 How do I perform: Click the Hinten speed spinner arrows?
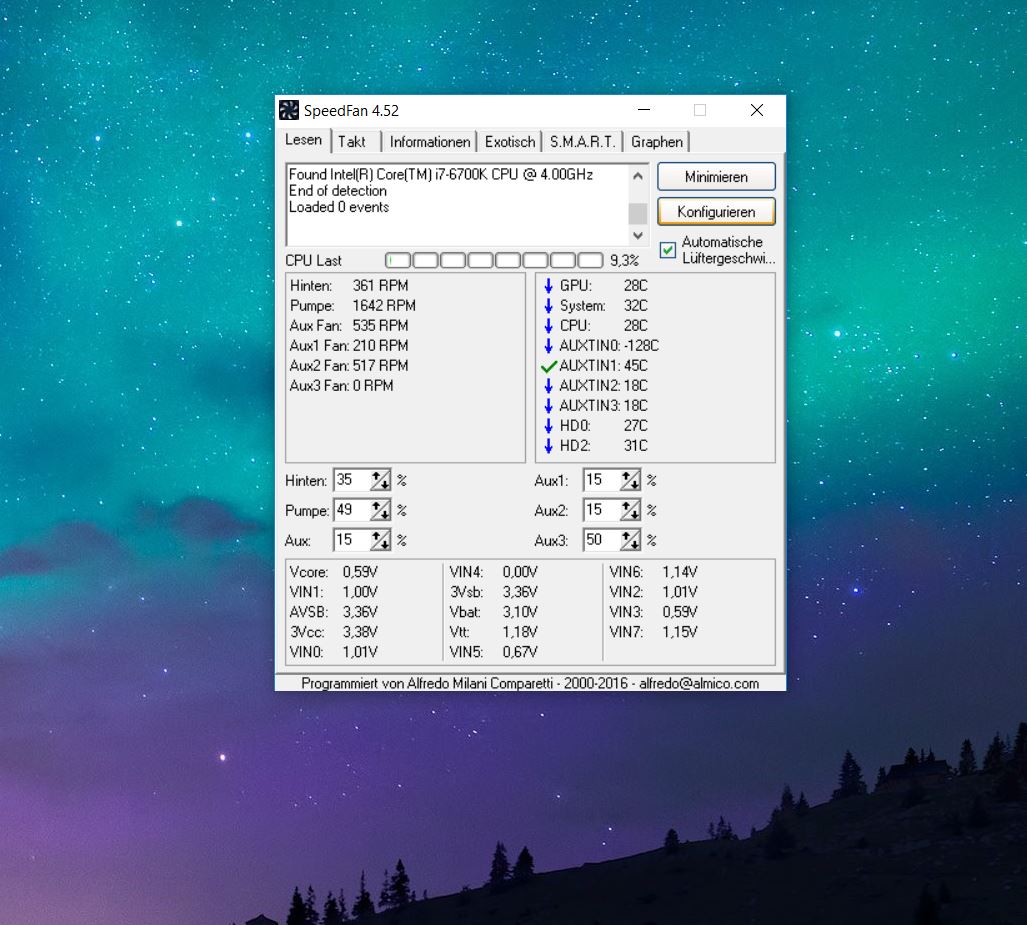coord(380,480)
